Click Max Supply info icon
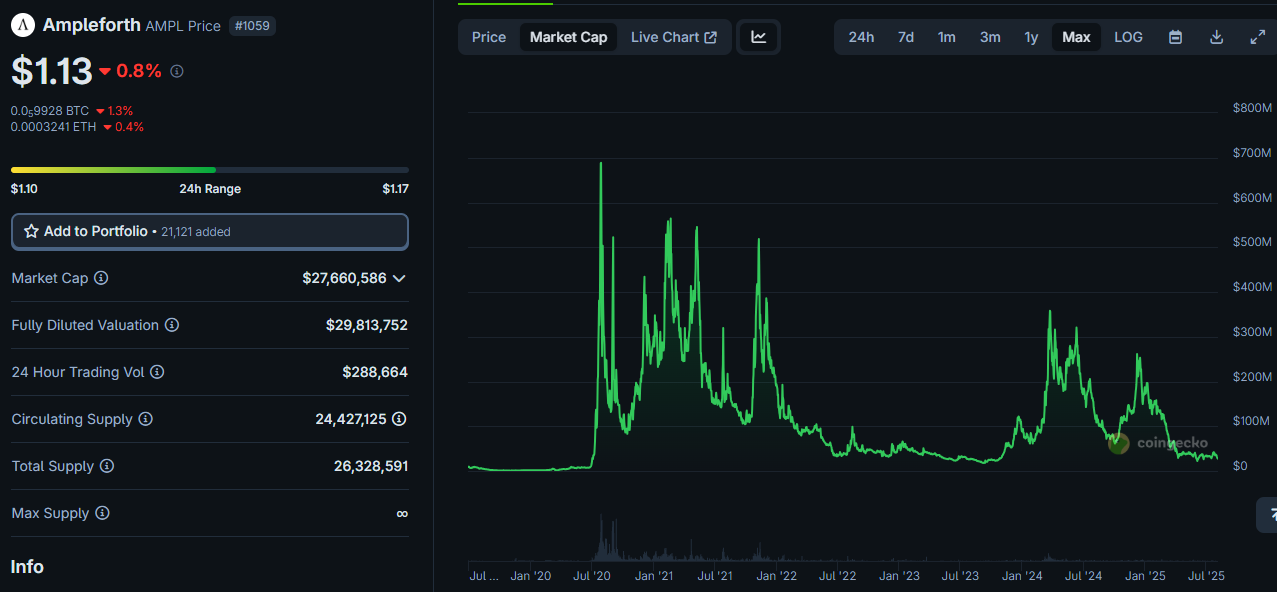The width and height of the screenshot is (1277, 592). (102, 513)
